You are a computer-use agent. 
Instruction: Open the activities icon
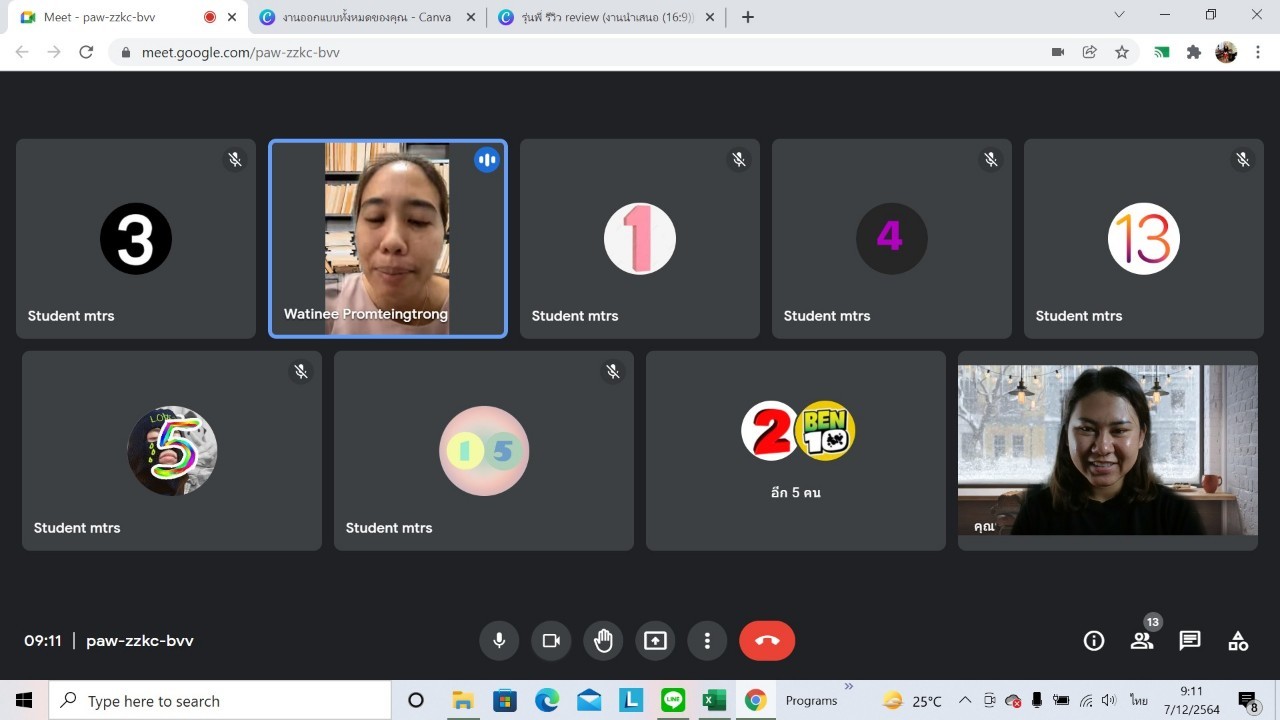coord(1238,641)
